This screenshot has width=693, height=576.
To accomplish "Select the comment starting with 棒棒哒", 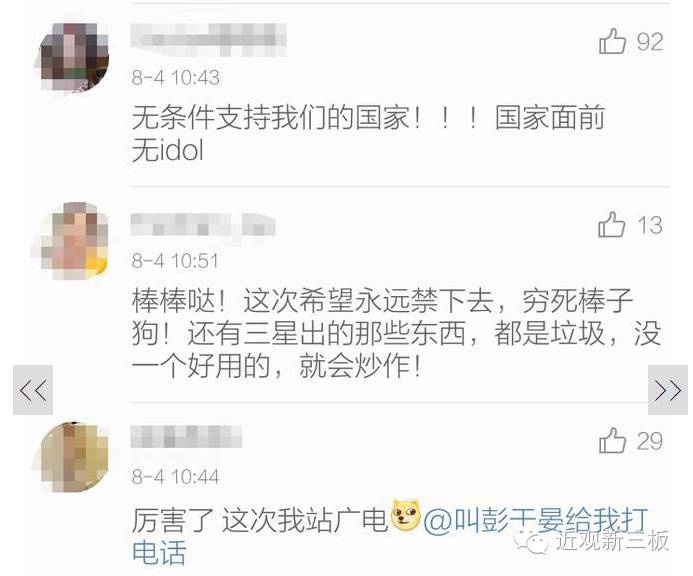I will 396,333.
